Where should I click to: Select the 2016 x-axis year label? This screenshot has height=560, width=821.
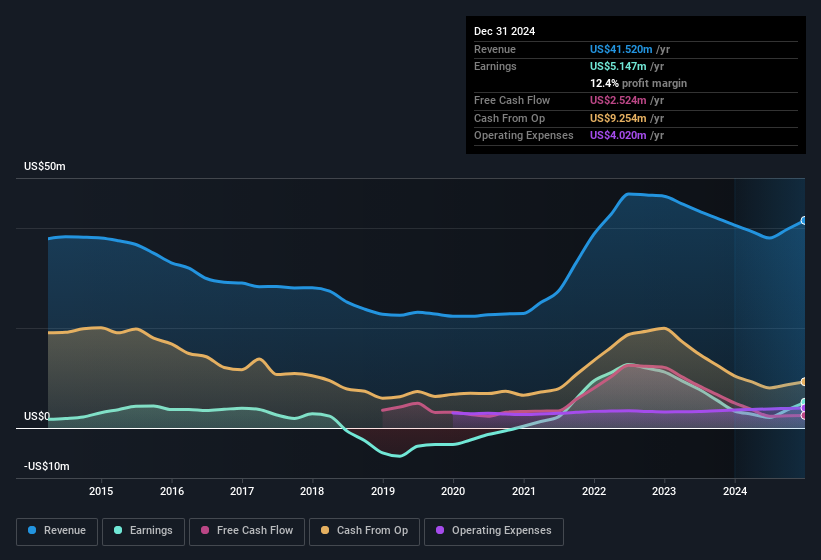(171, 491)
